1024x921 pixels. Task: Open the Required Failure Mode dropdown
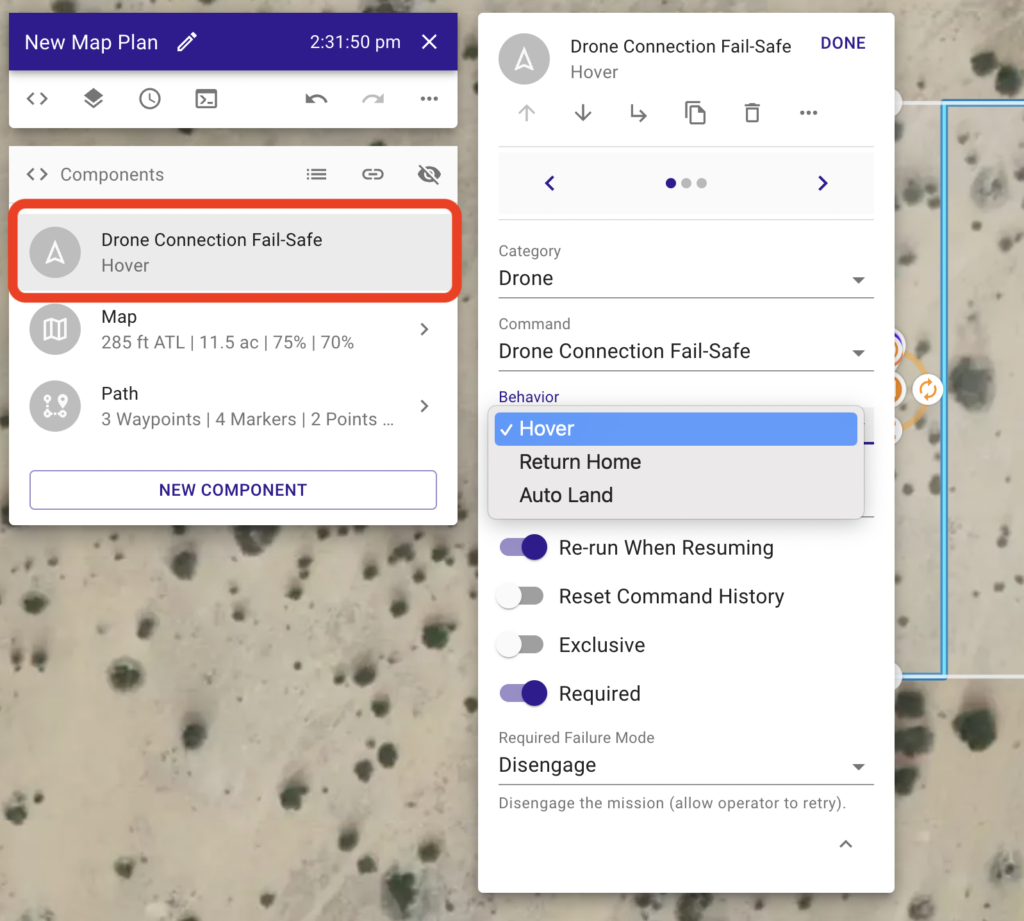[685, 766]
